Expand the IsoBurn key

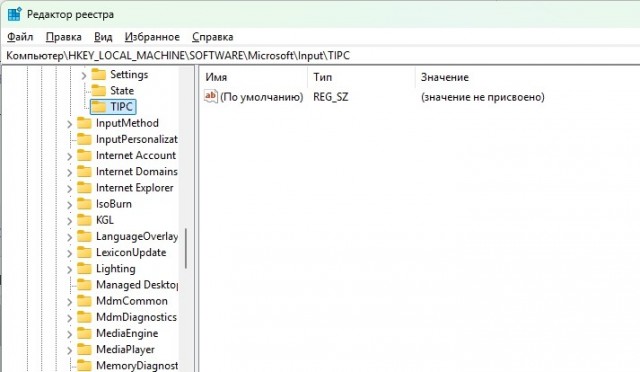69,205
